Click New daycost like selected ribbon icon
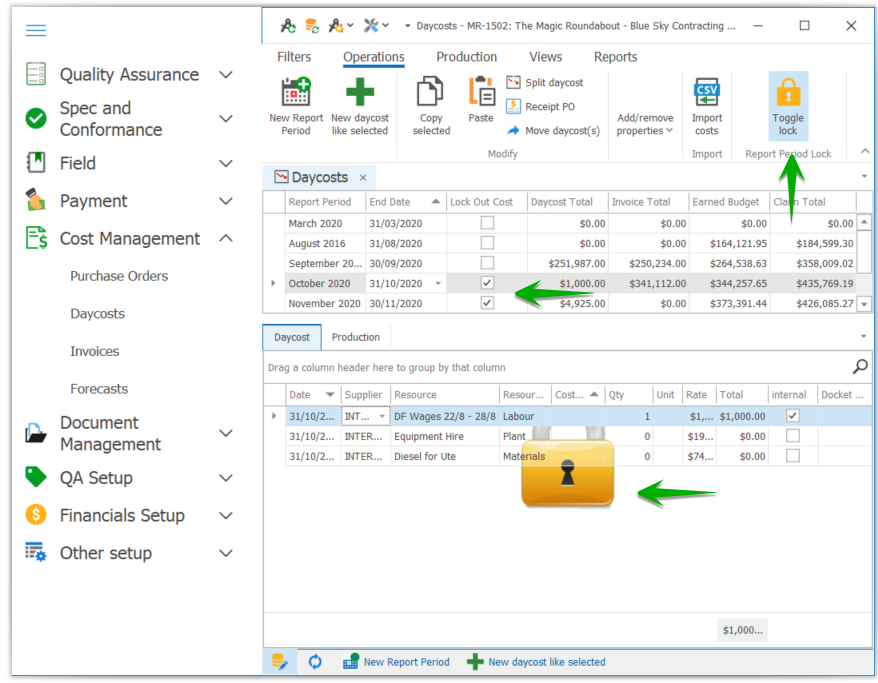878x683 pixels. coord(359,93)
